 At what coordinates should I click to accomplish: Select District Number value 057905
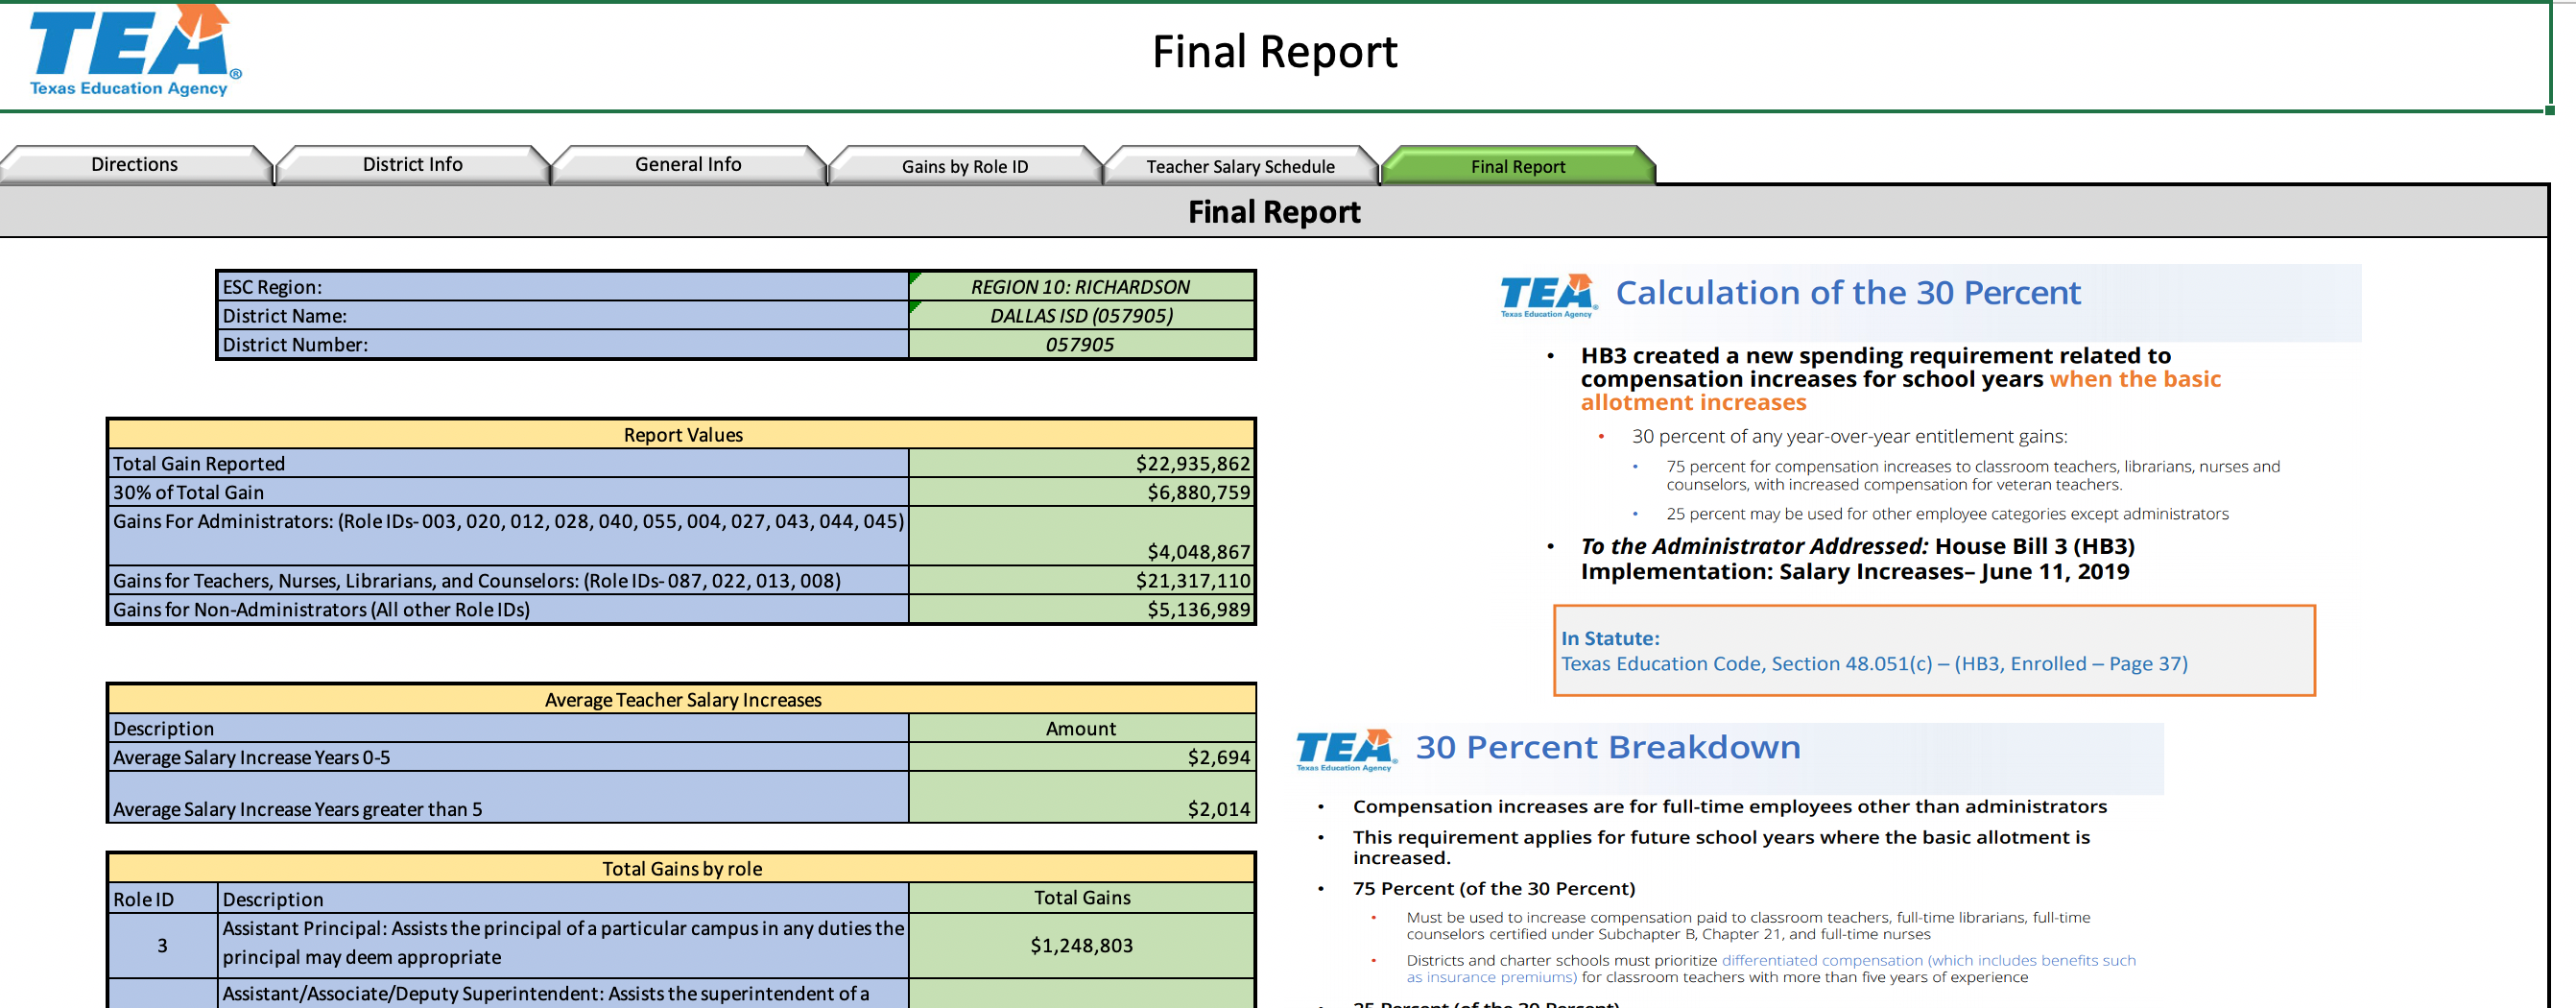click(1081, 345)
